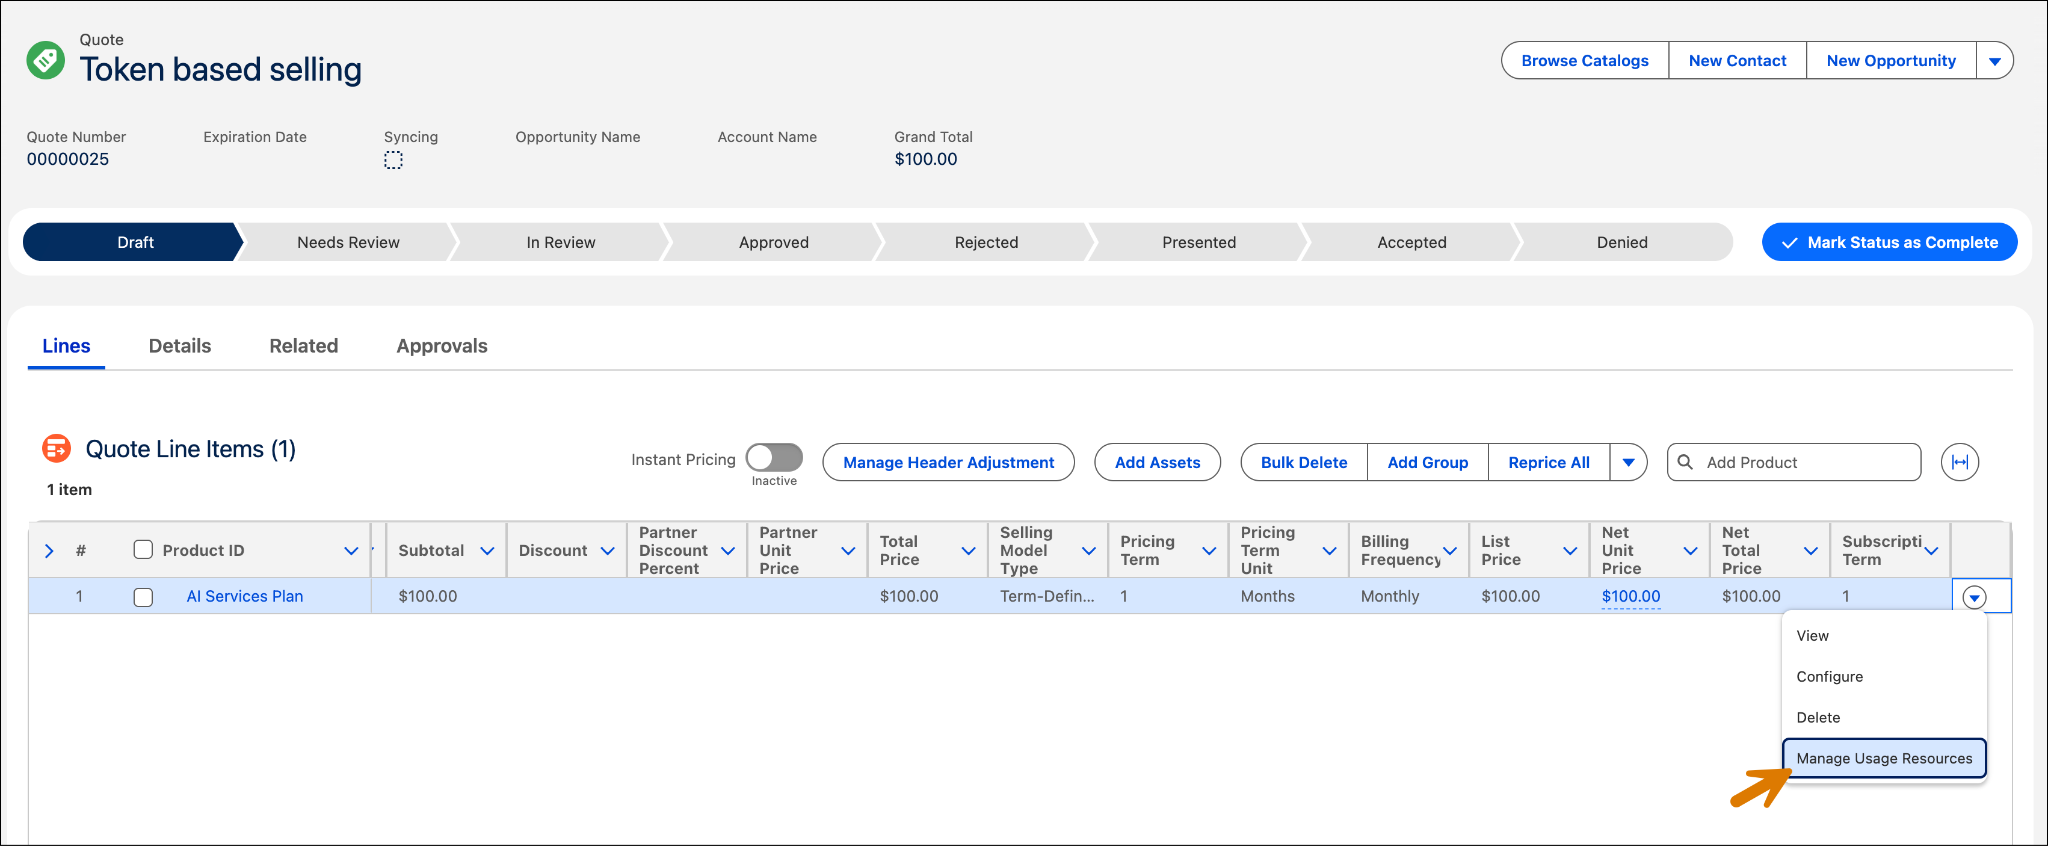Switch to the Lines tab
The height and width of the screenshot is (846, 2048).
pyautogui.click(x=66, y=346)
